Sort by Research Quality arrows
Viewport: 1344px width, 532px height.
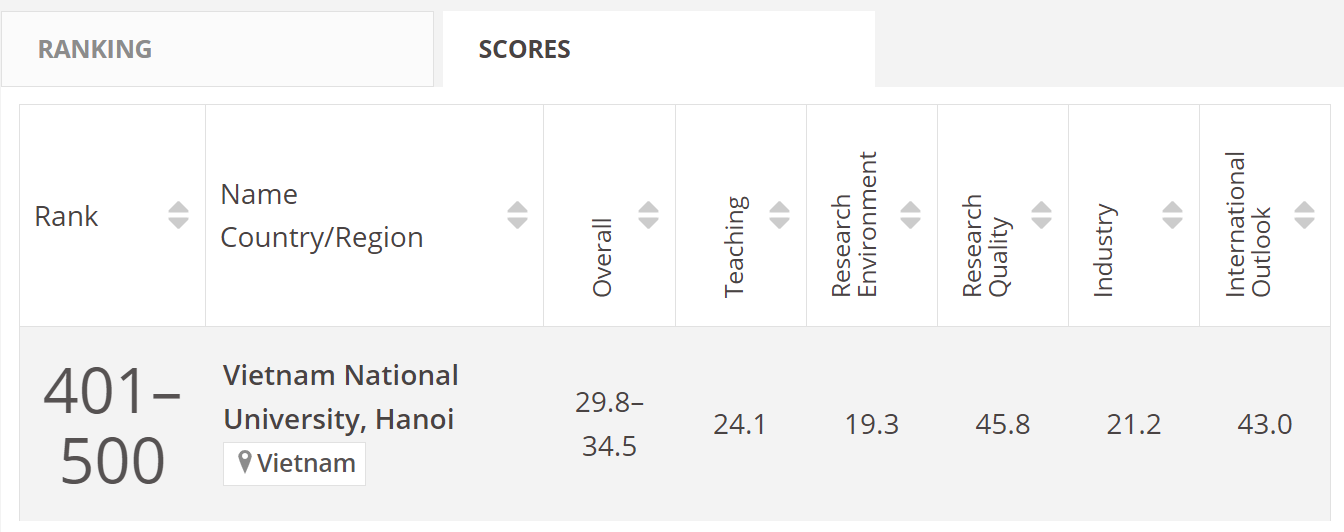coord(1041,215)
